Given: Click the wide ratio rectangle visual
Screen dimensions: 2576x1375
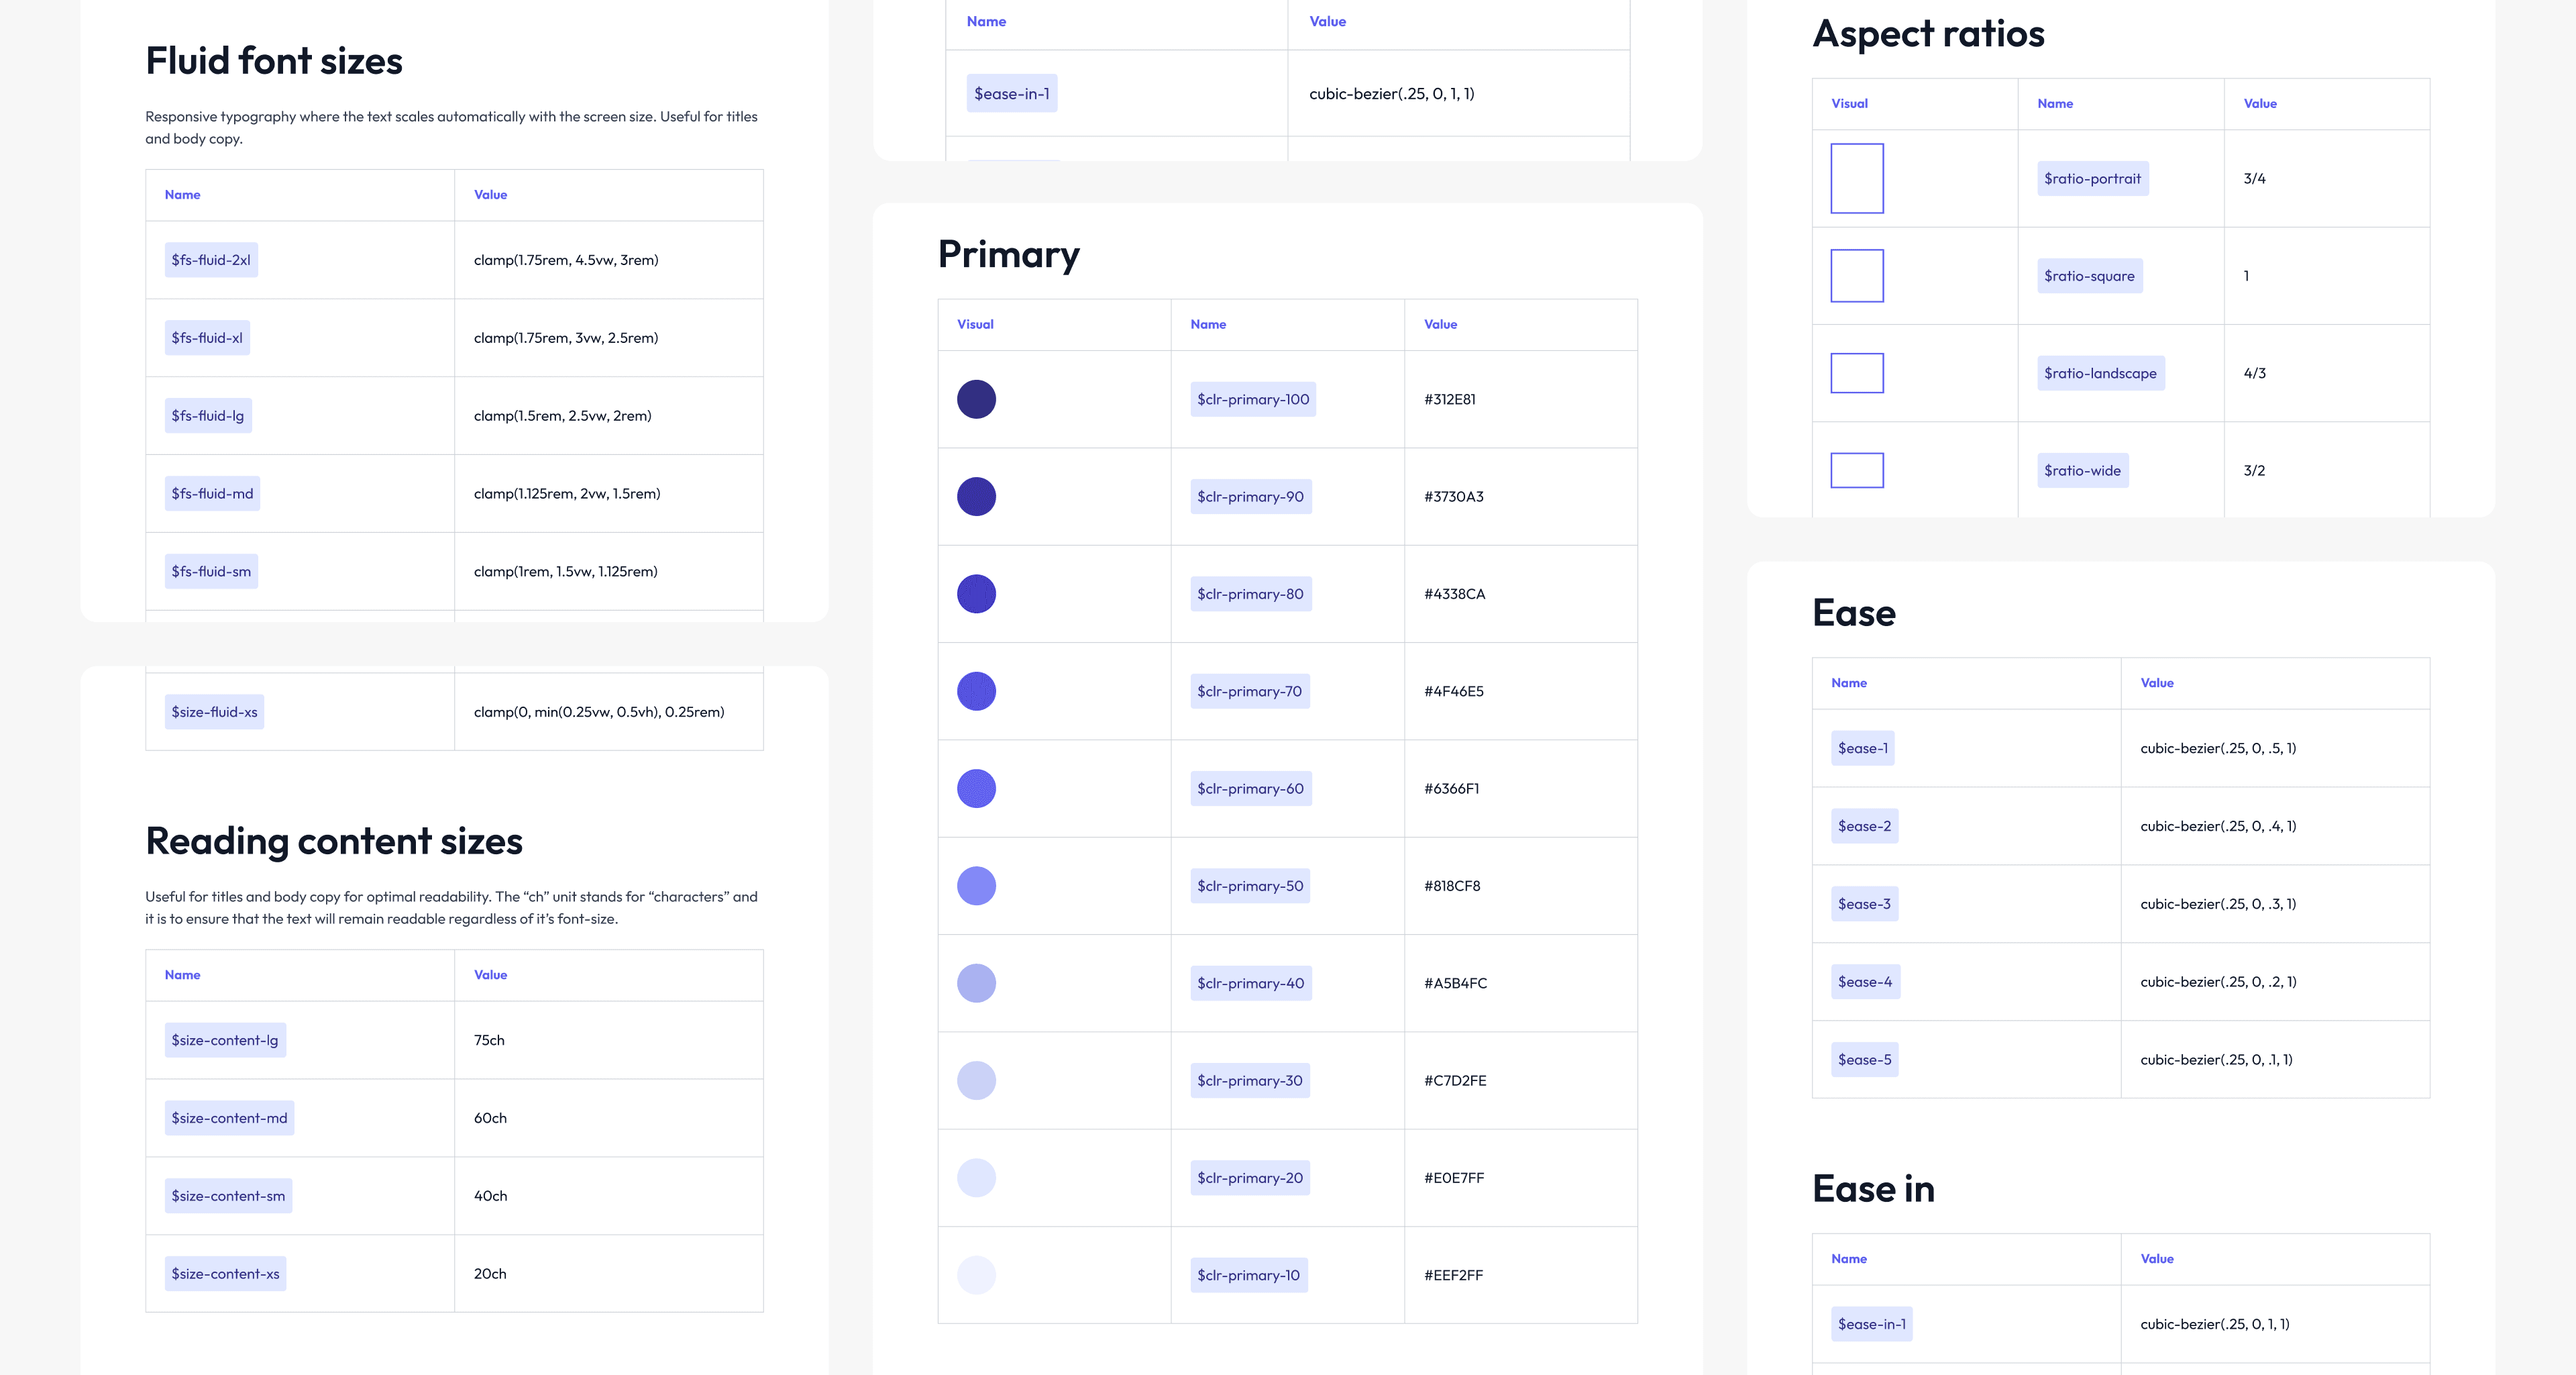Looking at the screenshot, I should tap(1856, 470).
